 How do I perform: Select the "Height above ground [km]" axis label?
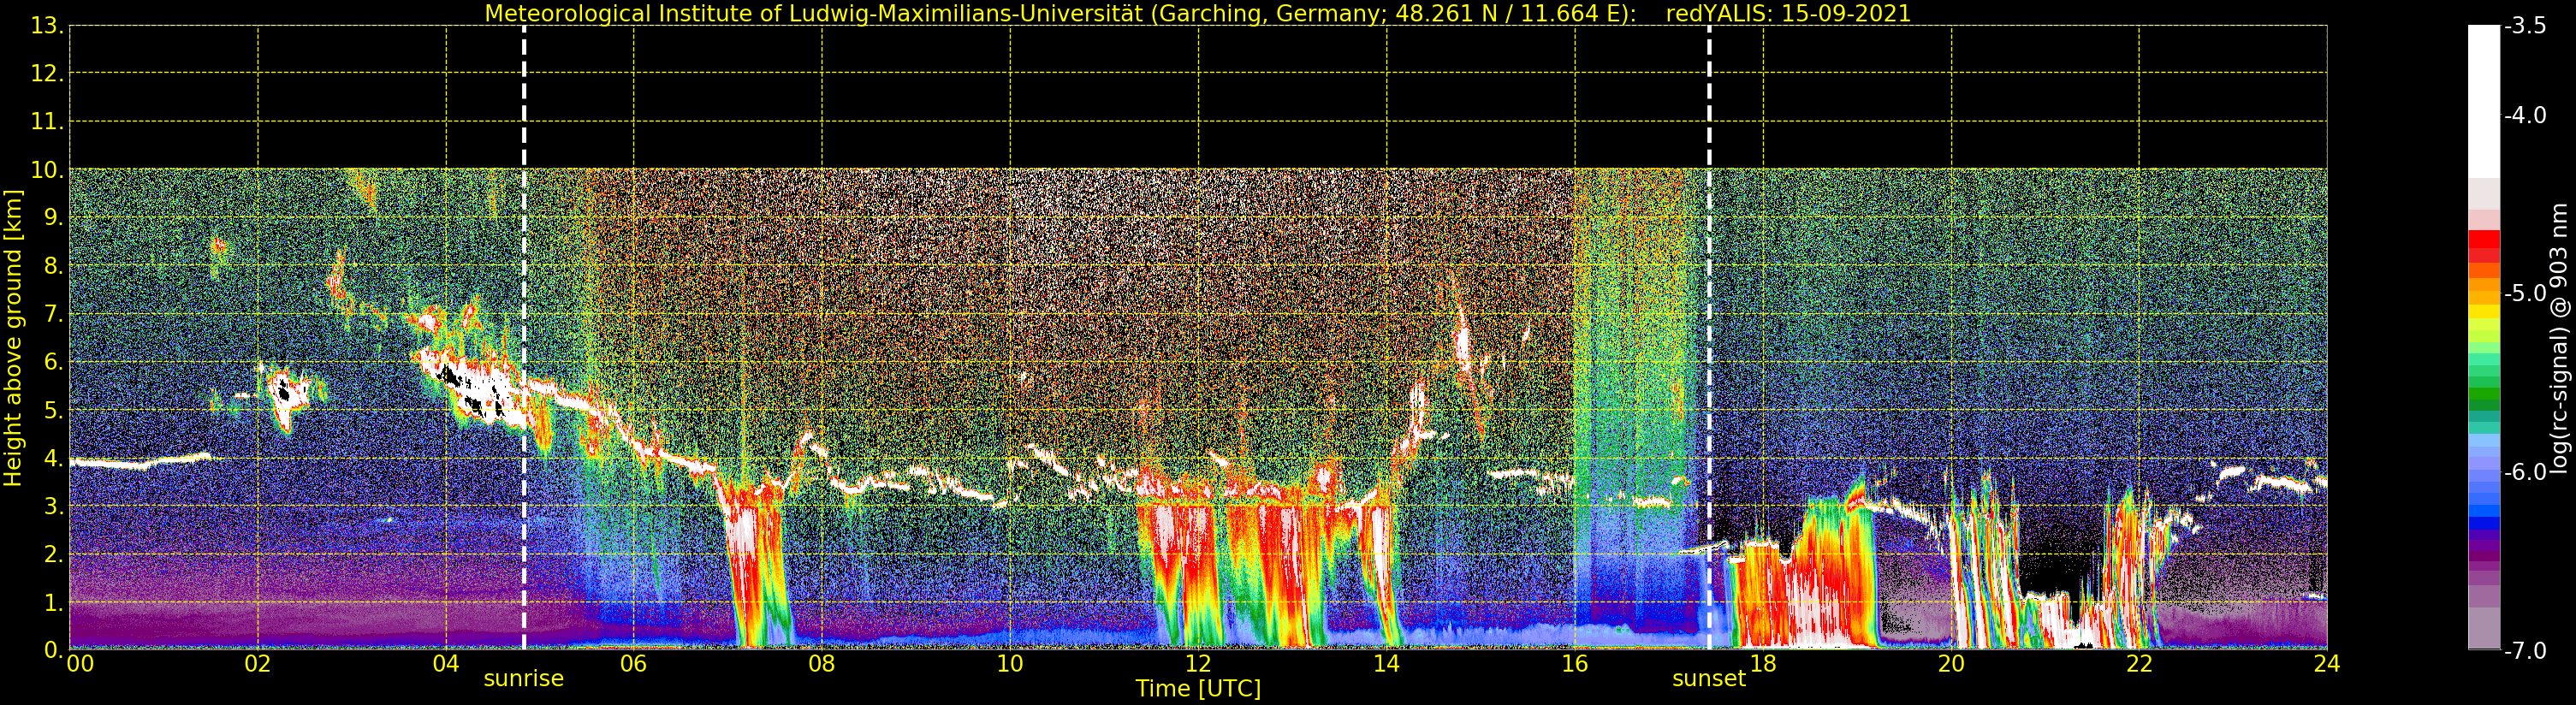point(13,338)
